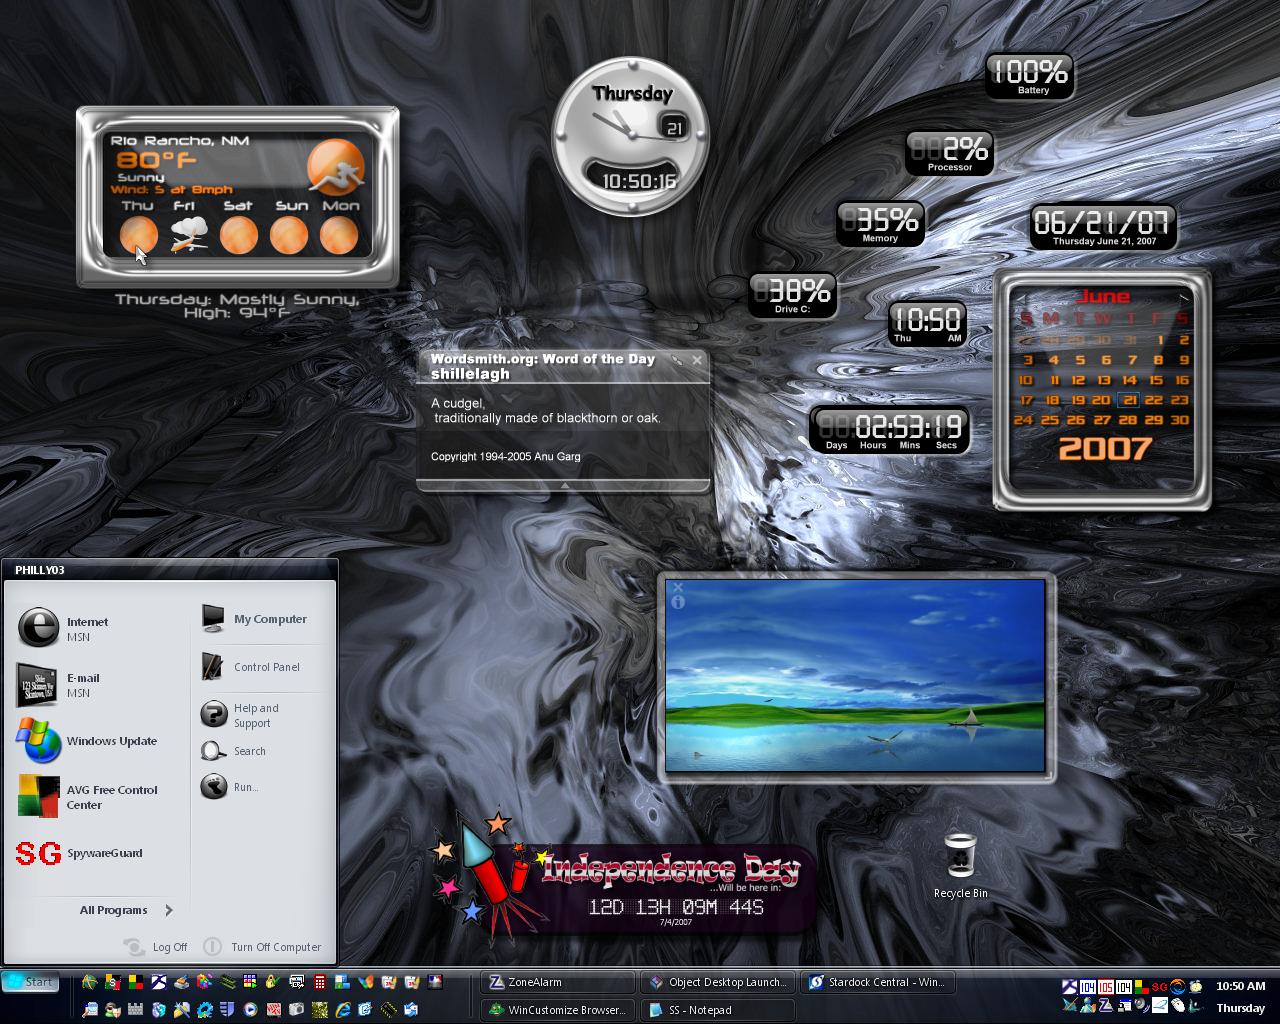This screenshot has width=1280, height=1024.
Task: Expand the Word of the Day bottom arrow
Action: (x=564, y=485)
